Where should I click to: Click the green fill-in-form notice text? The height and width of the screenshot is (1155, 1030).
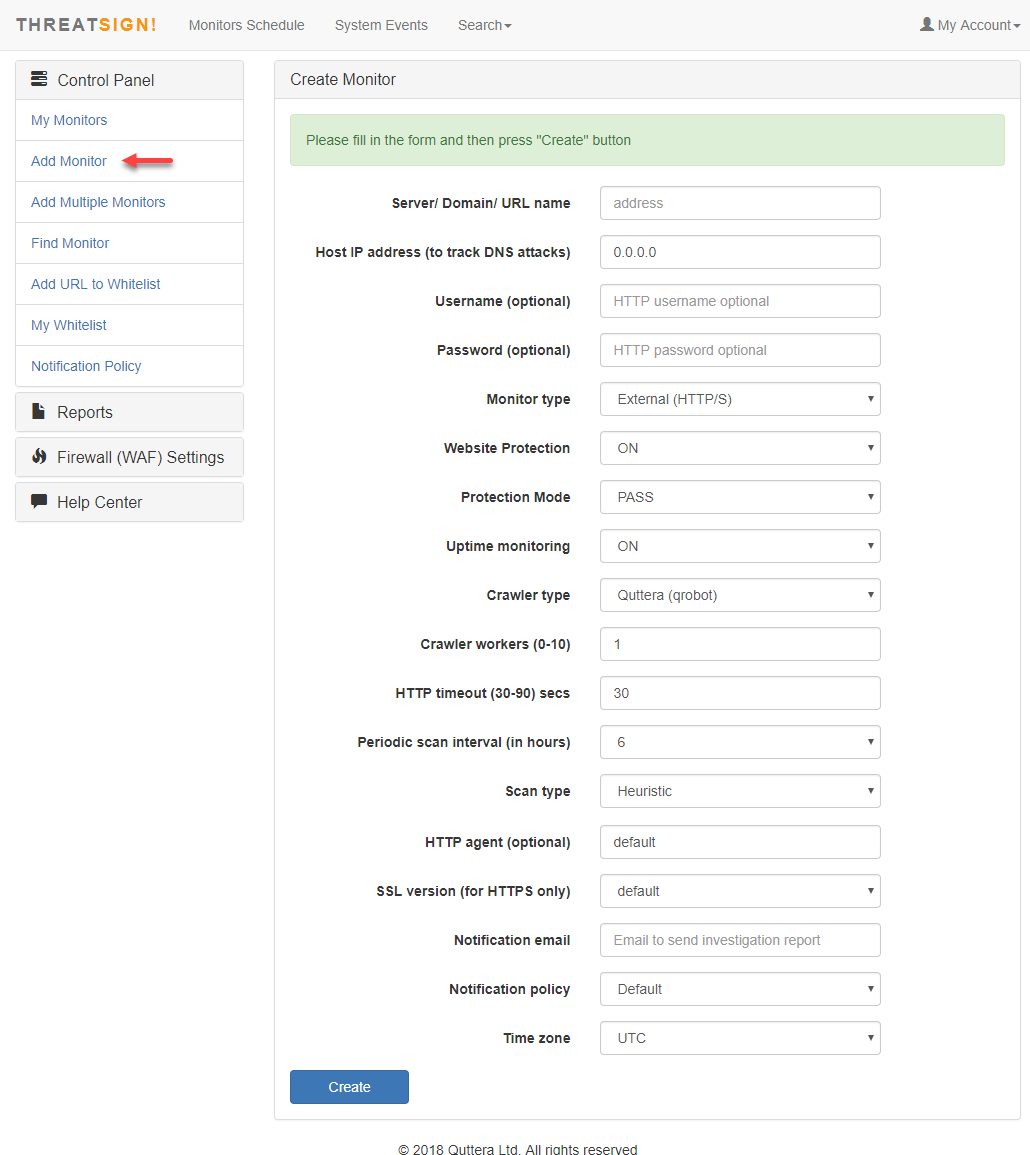(x=469, y=140)
